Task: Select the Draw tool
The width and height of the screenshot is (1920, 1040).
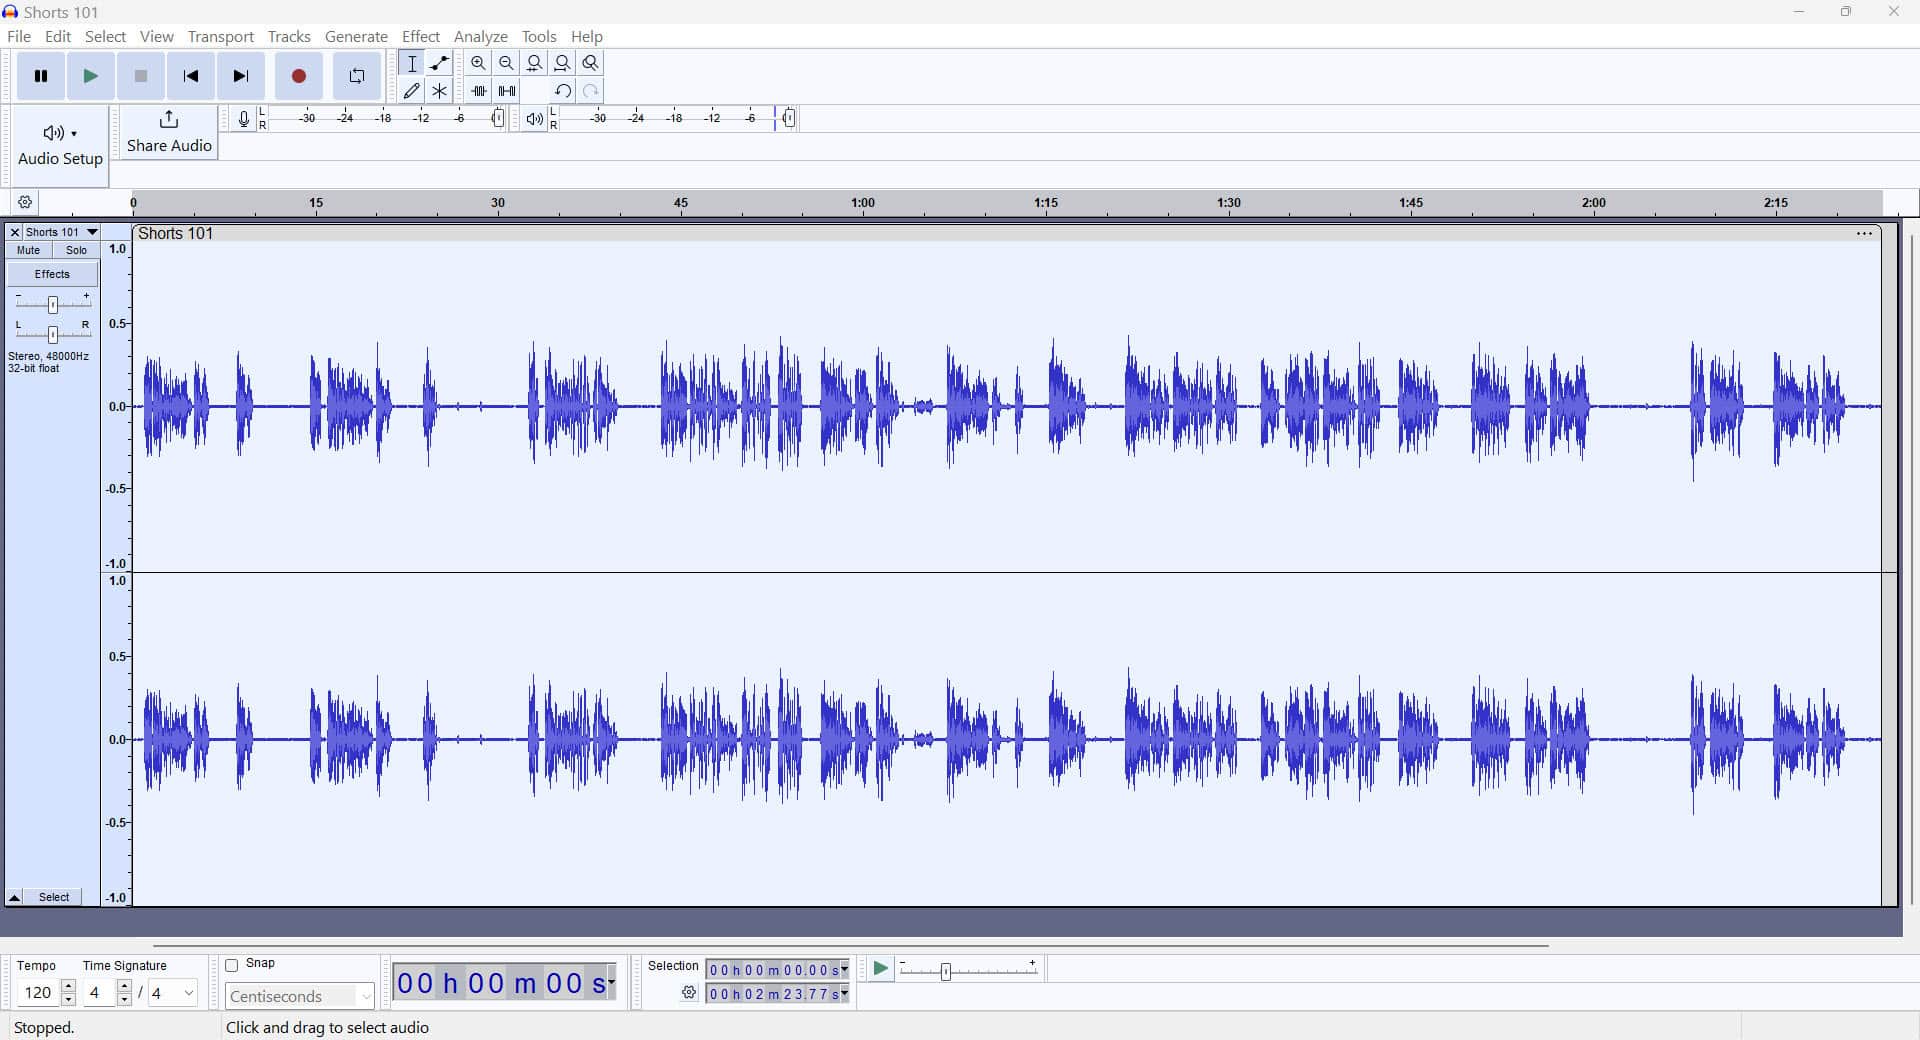Action: 411,90
